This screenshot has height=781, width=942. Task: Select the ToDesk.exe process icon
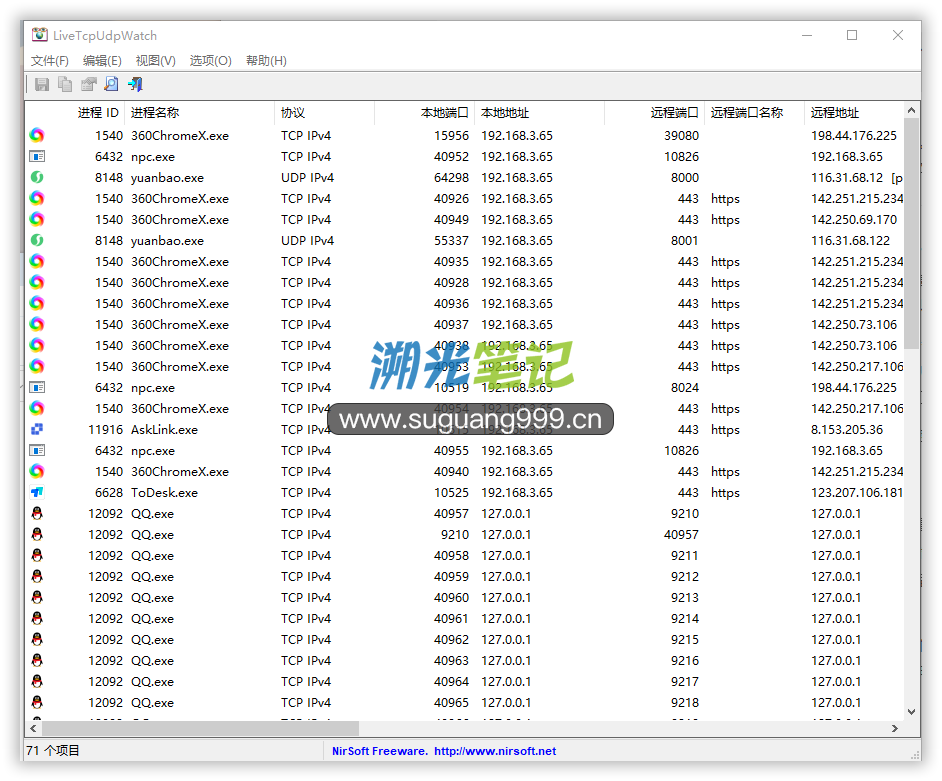(37, 493)
